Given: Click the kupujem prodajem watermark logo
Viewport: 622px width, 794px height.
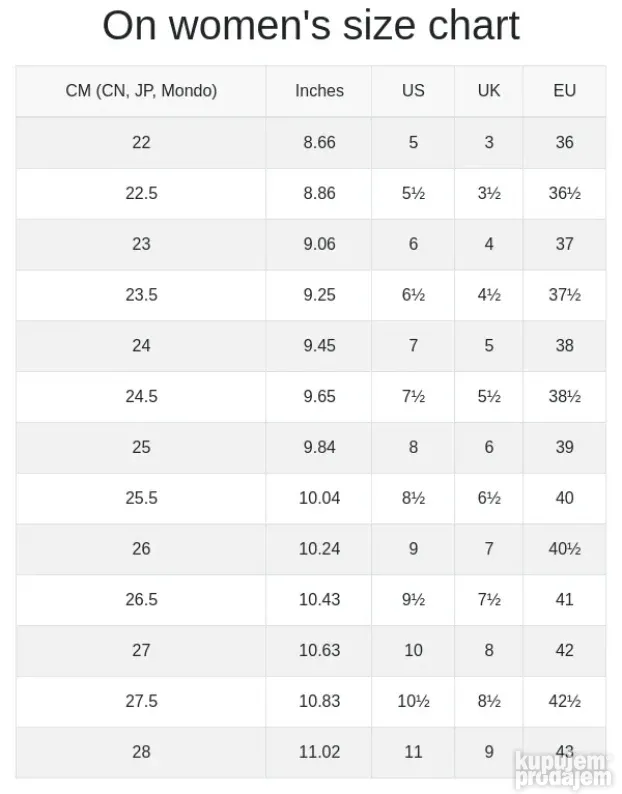Looking at the screenshot, I should [563, 770].
